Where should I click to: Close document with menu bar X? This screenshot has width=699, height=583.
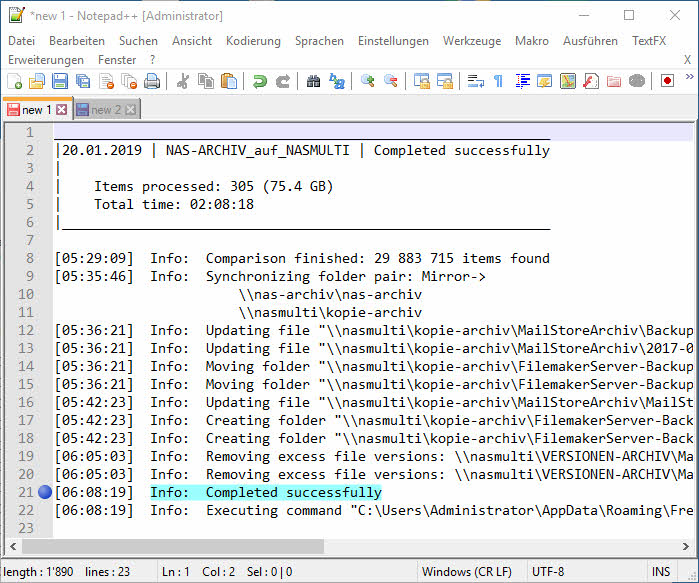[x=687, y=60]
